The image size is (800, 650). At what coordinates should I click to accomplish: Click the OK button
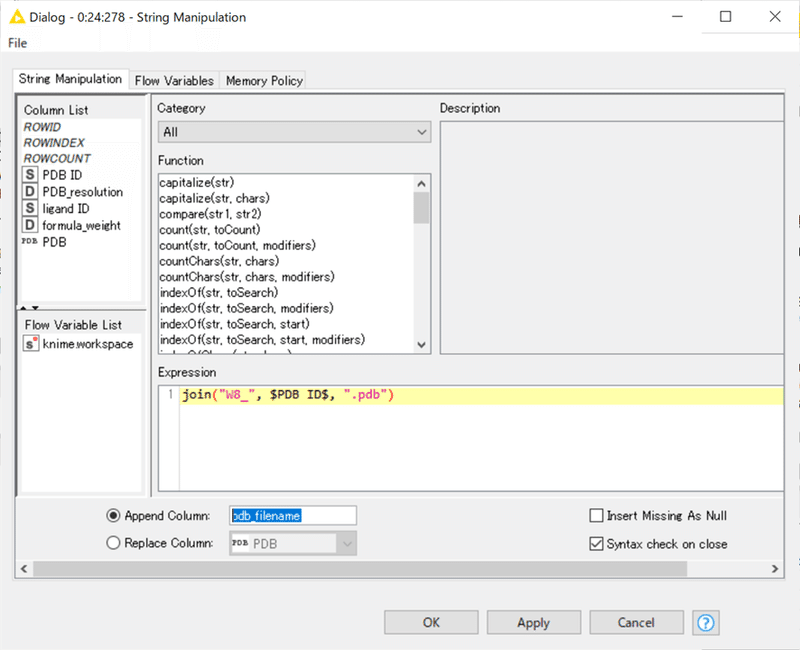pyautogui.click(x=431, y=622)
